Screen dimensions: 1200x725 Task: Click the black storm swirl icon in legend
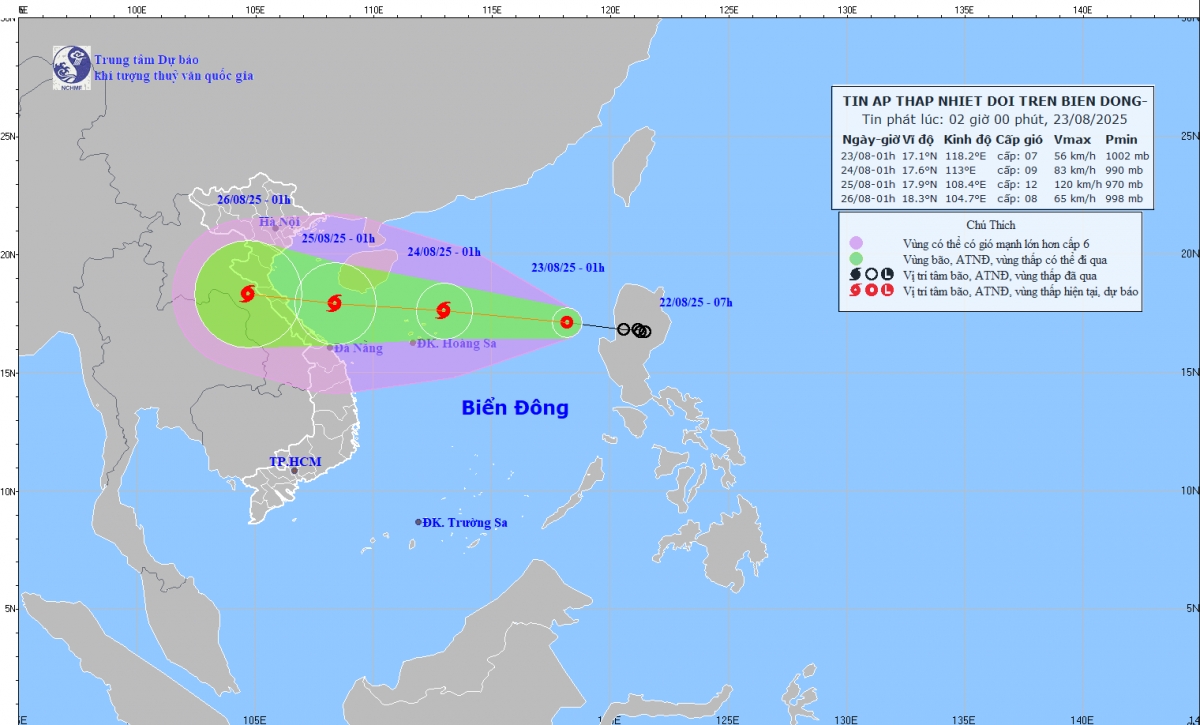855,274
